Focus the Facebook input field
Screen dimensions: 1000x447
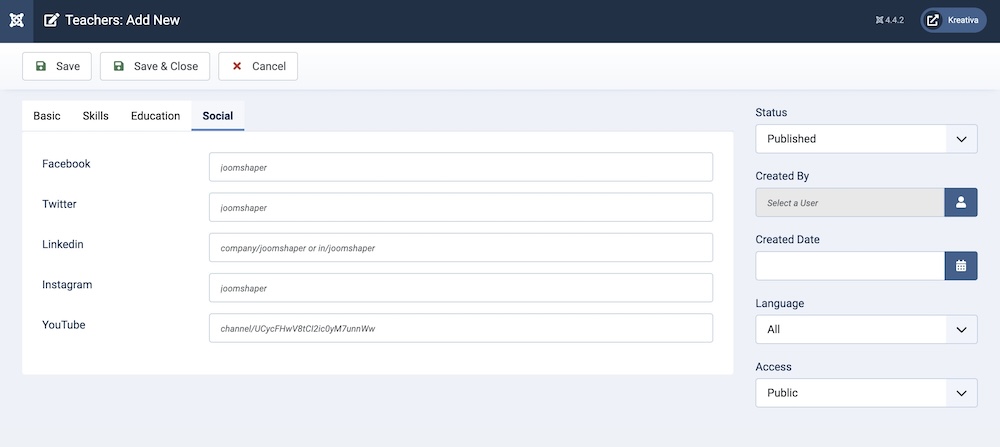(x=460, y=167)
